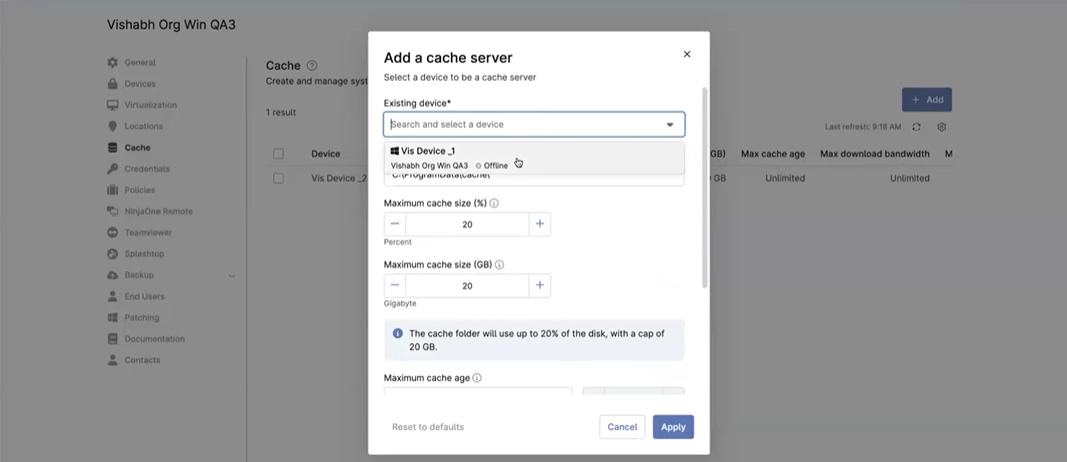Screen dimensions: 1067x462
Task: Click the Devices lock icon
Action: click(112, 84)
